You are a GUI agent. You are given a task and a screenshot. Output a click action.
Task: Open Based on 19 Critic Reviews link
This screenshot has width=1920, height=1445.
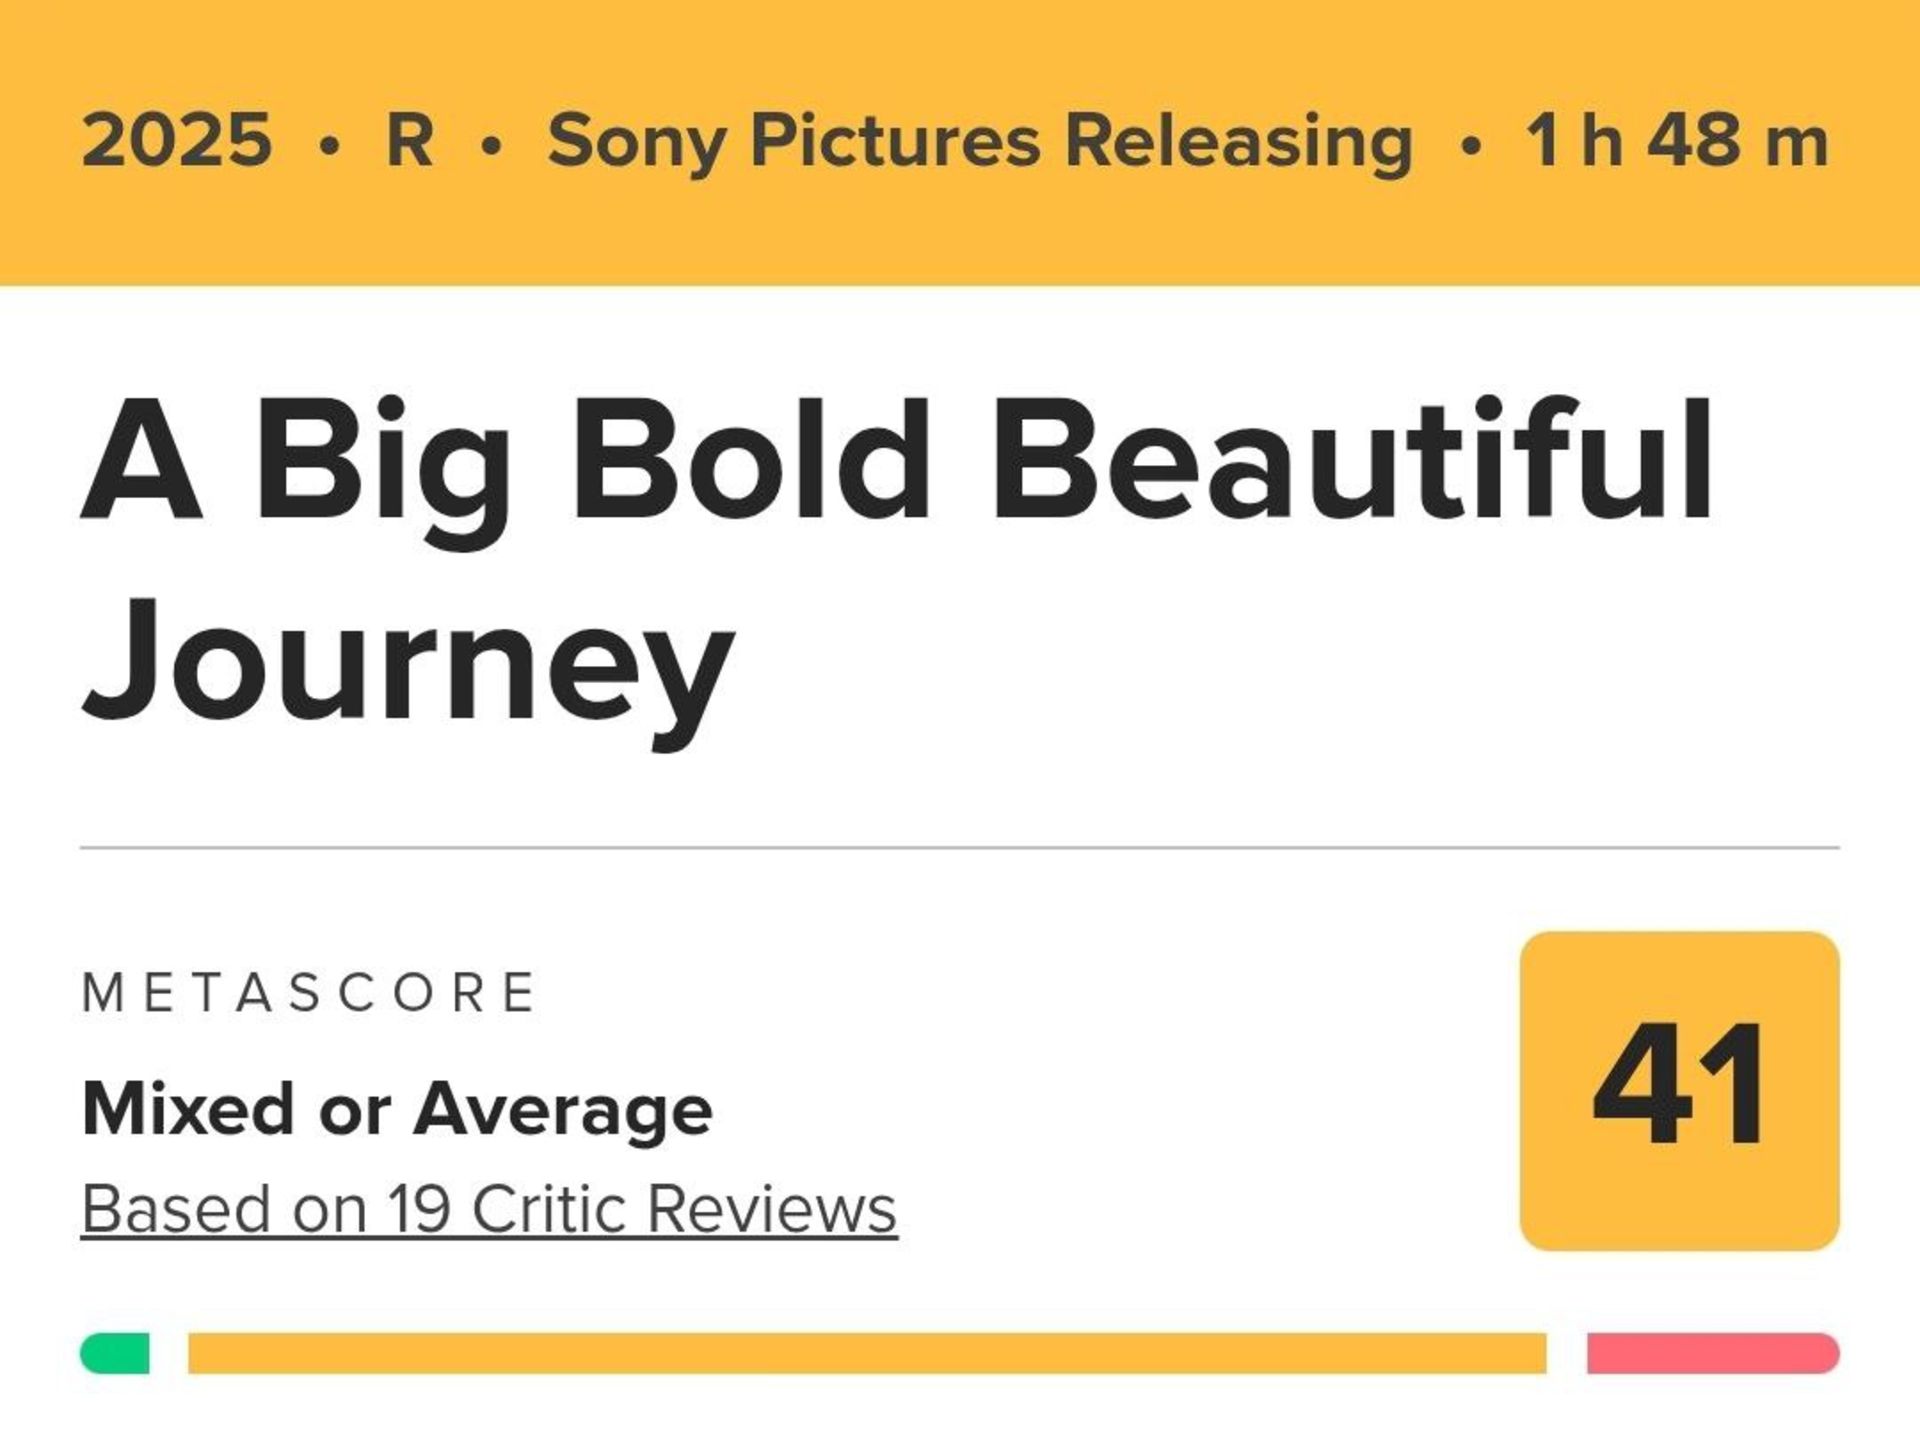[490, 1210]
